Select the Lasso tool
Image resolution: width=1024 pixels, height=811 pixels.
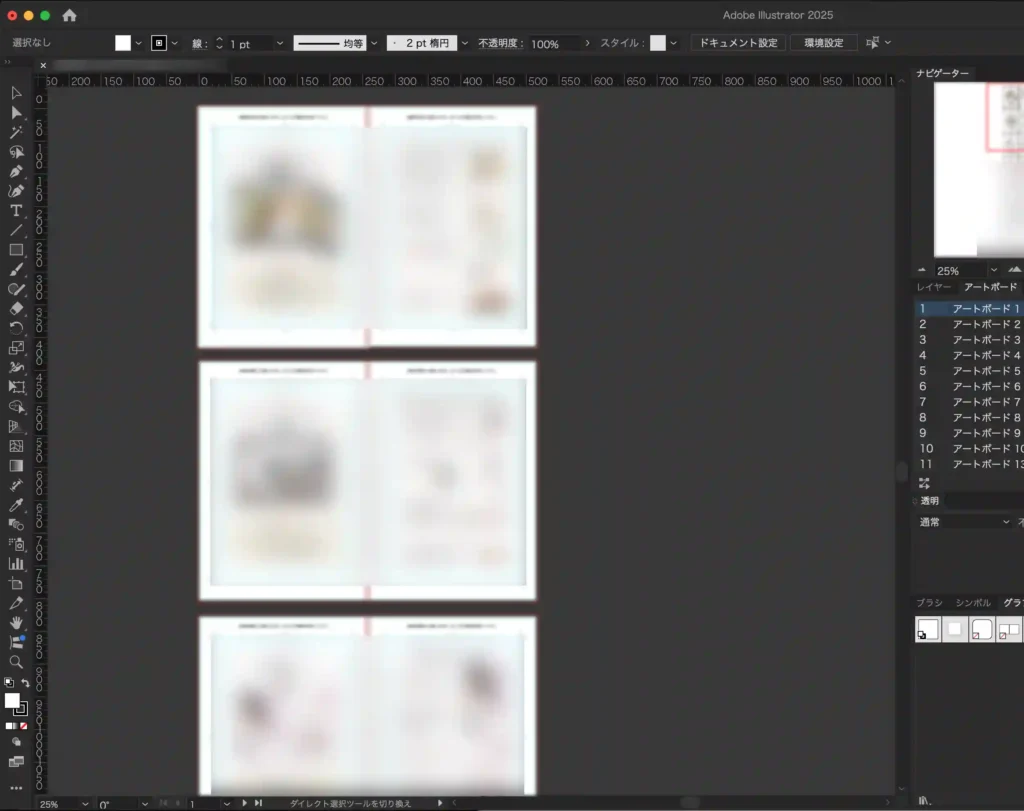(x=16, y=152)
